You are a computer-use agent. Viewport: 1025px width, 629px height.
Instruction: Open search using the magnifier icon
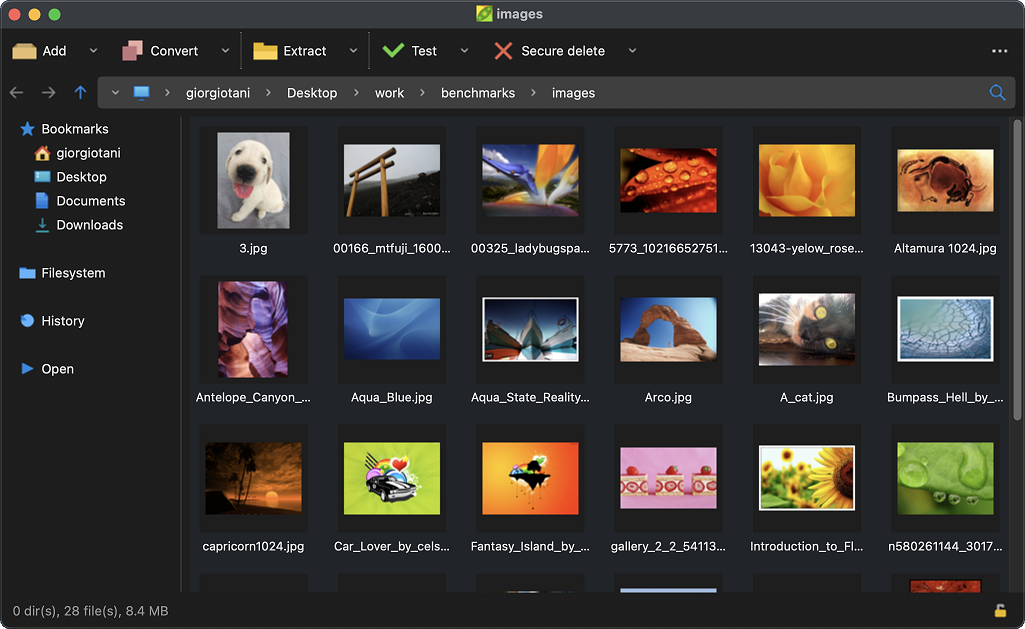(x=997, y=92)
